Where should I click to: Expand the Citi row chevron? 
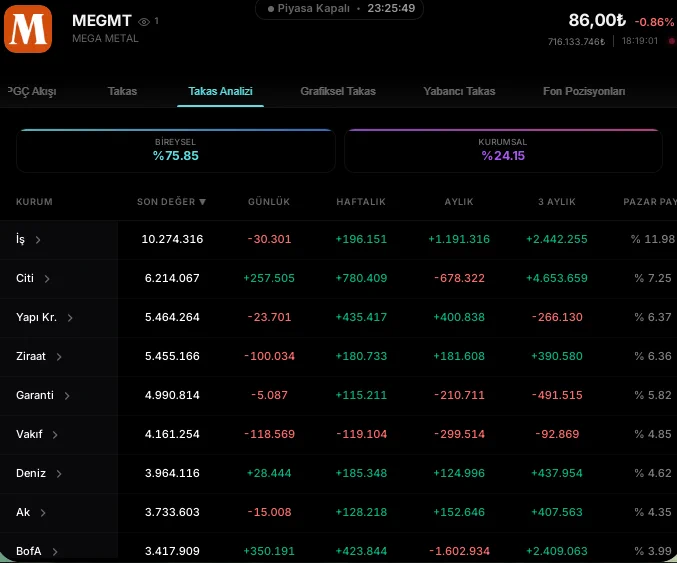point(47,279)
